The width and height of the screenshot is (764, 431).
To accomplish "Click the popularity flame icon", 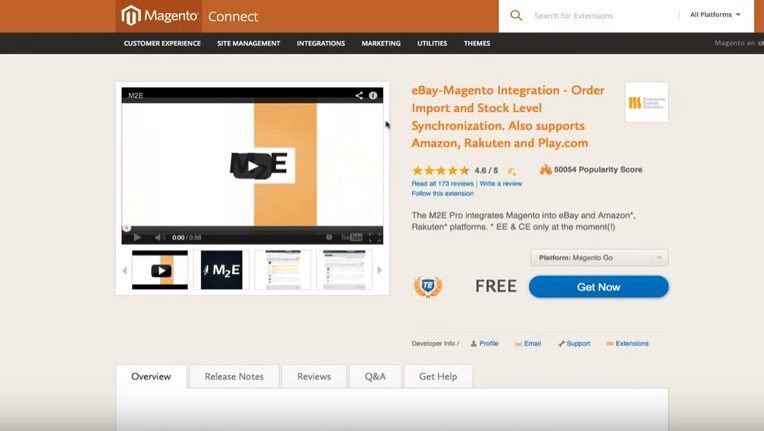I will 545,169.
